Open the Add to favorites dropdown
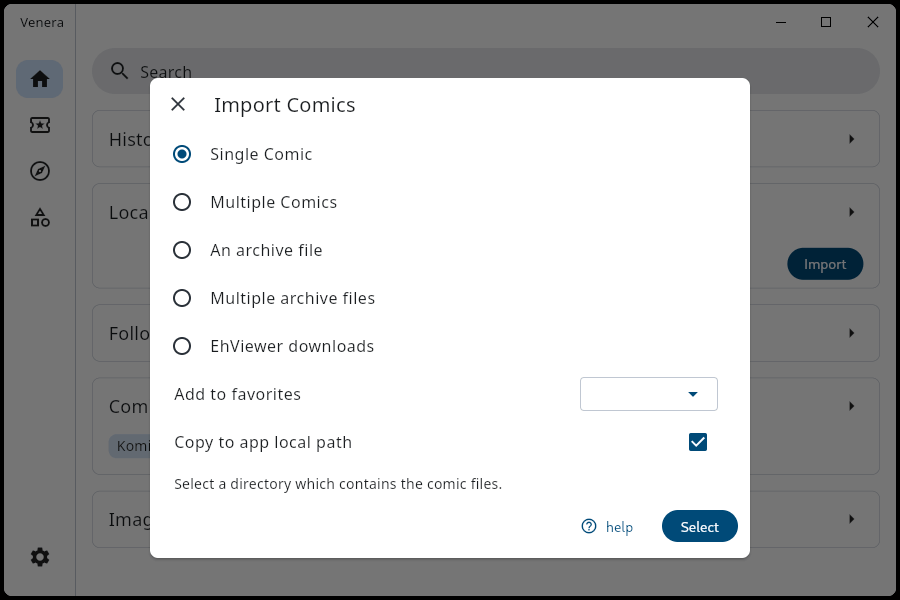Viewport: 900px width, 600px height. click(649, 394)
